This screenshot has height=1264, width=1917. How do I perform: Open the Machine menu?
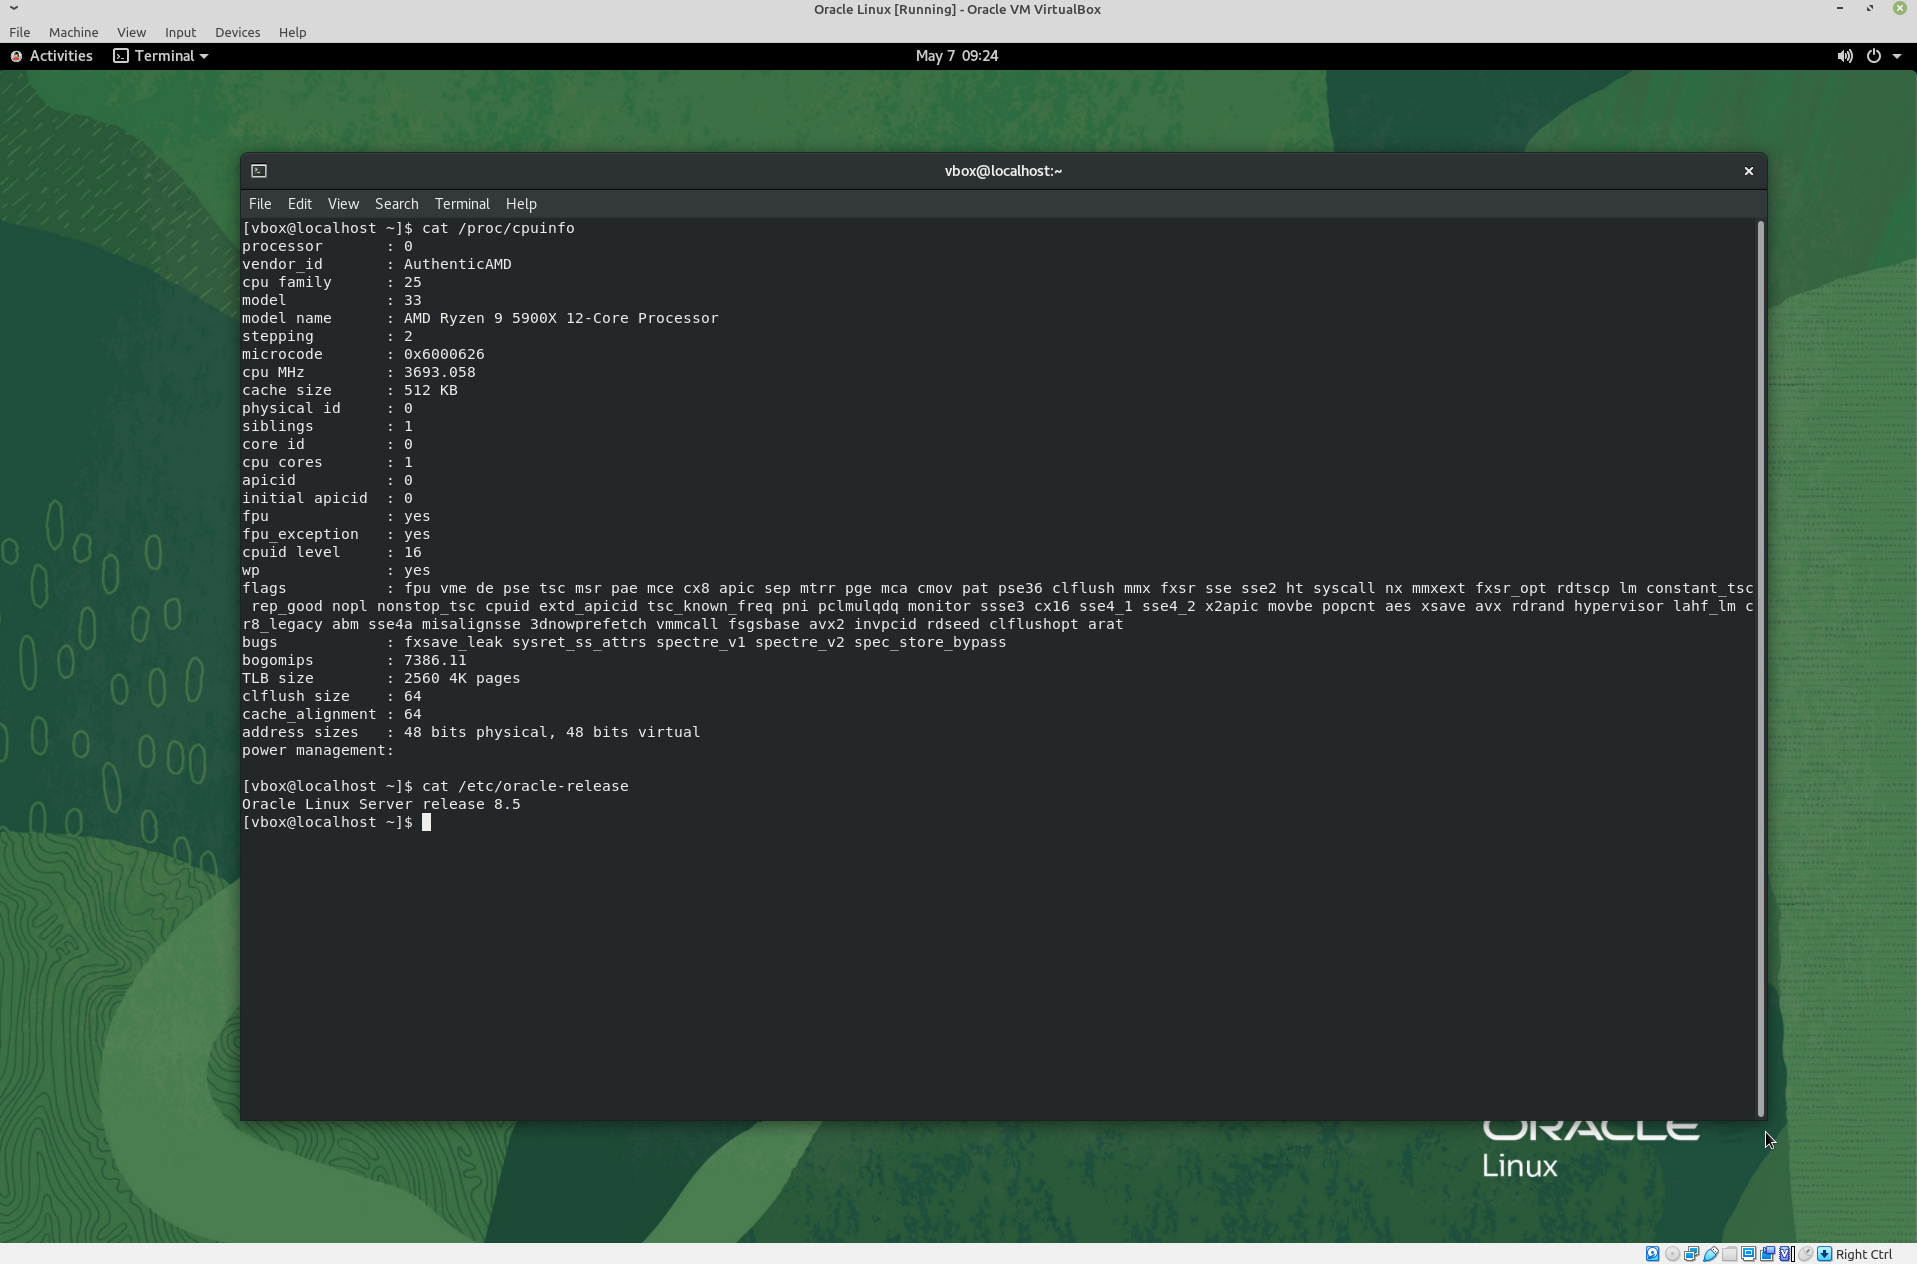pyautogui.click(x=74, y=32)
